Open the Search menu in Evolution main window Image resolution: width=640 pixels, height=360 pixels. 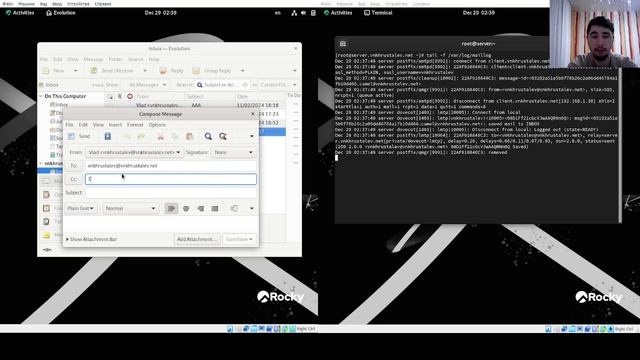pyautogui.click(x=136, y=60)
